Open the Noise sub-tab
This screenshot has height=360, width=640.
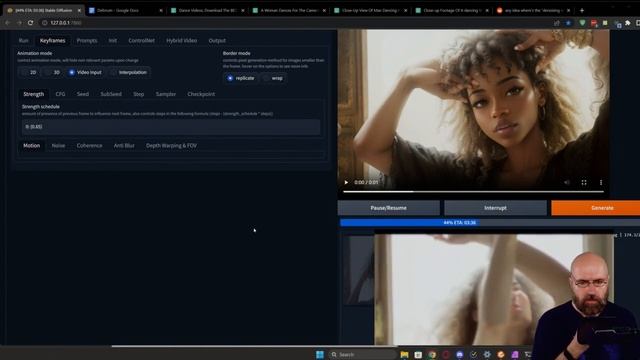(58, 145)
